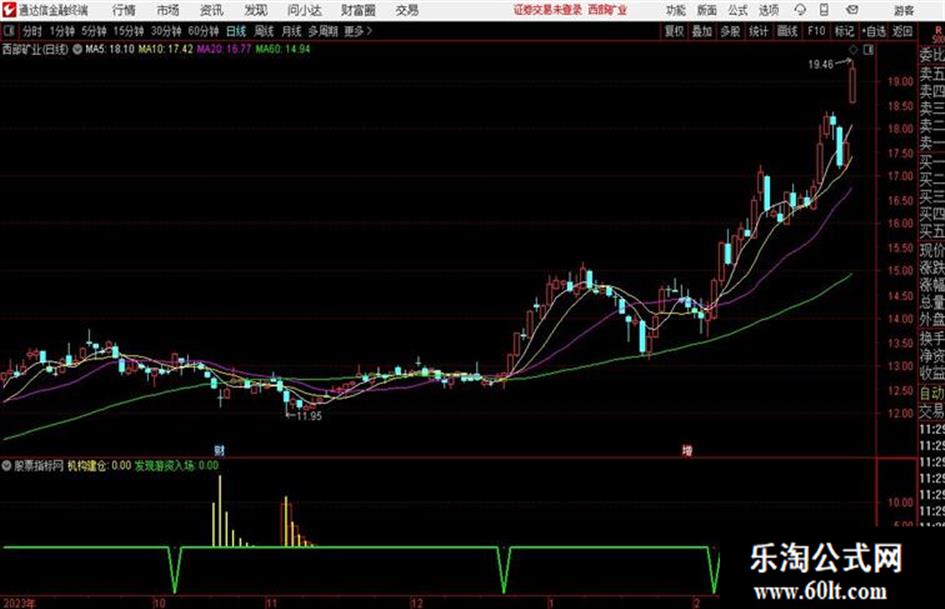Select the 多周期 tab
Viewport: 945px width, 609px height.
click(323, 31)
